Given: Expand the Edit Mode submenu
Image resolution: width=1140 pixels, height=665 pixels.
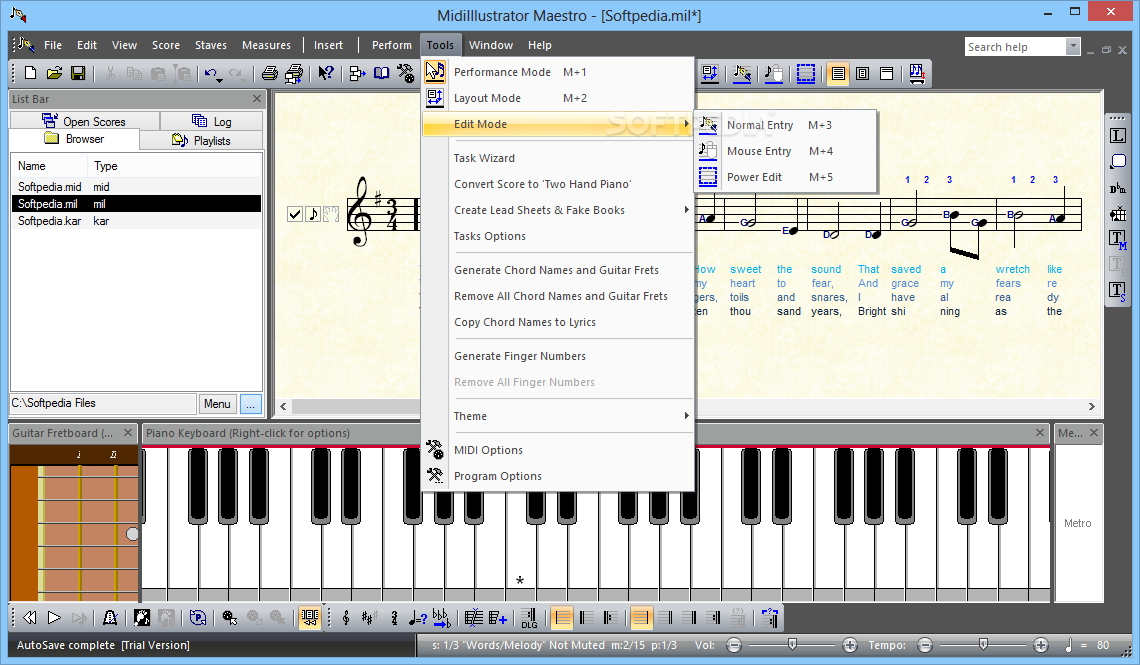Looking at the screenshot, I should pyautogui.click(x=558, y=124).
